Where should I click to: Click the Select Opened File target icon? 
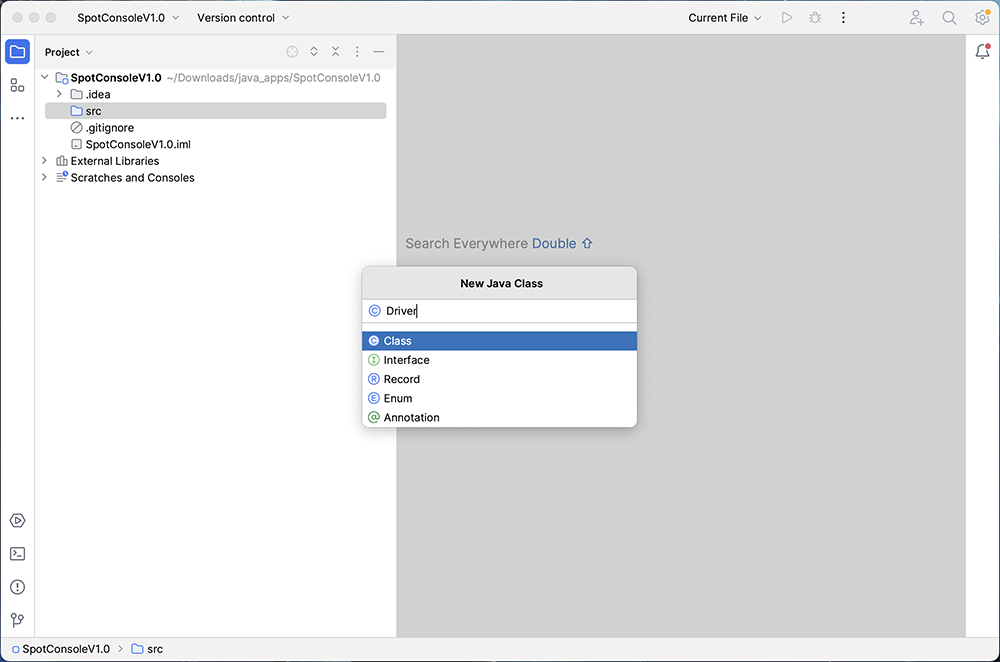point(292,52)
